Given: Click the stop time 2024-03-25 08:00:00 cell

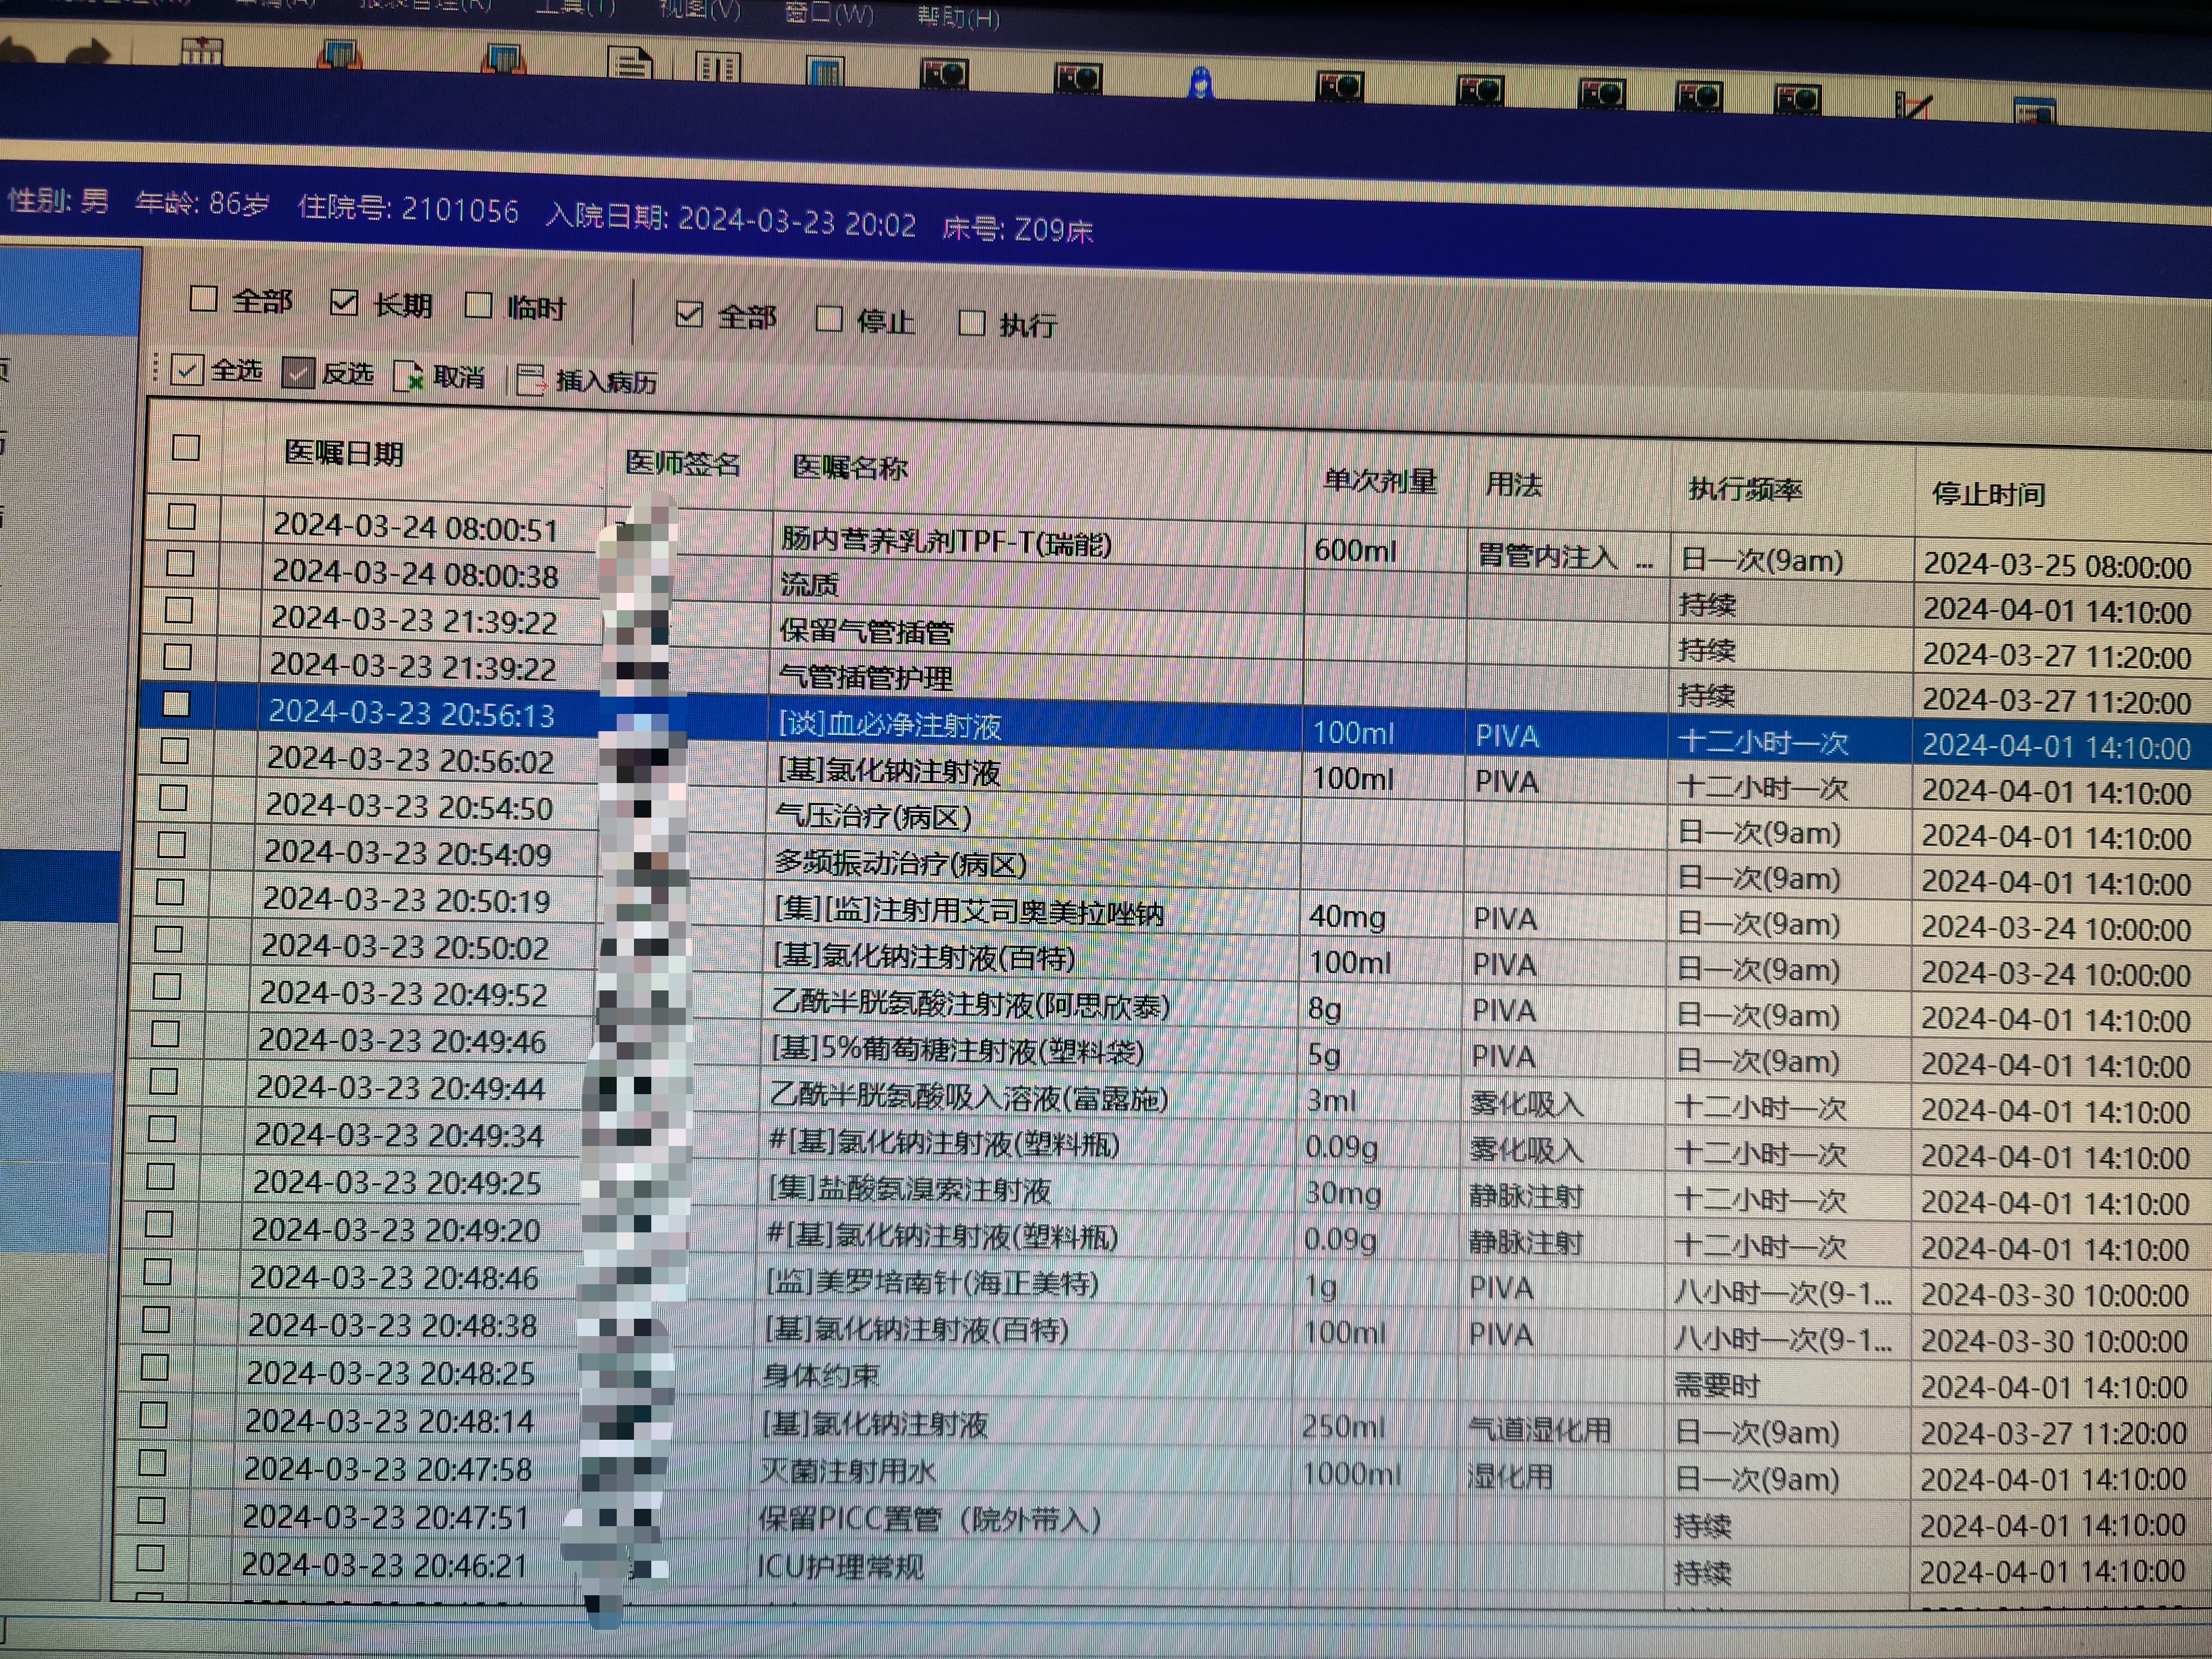Looking at the screenshot, I should click(2056, 566).
